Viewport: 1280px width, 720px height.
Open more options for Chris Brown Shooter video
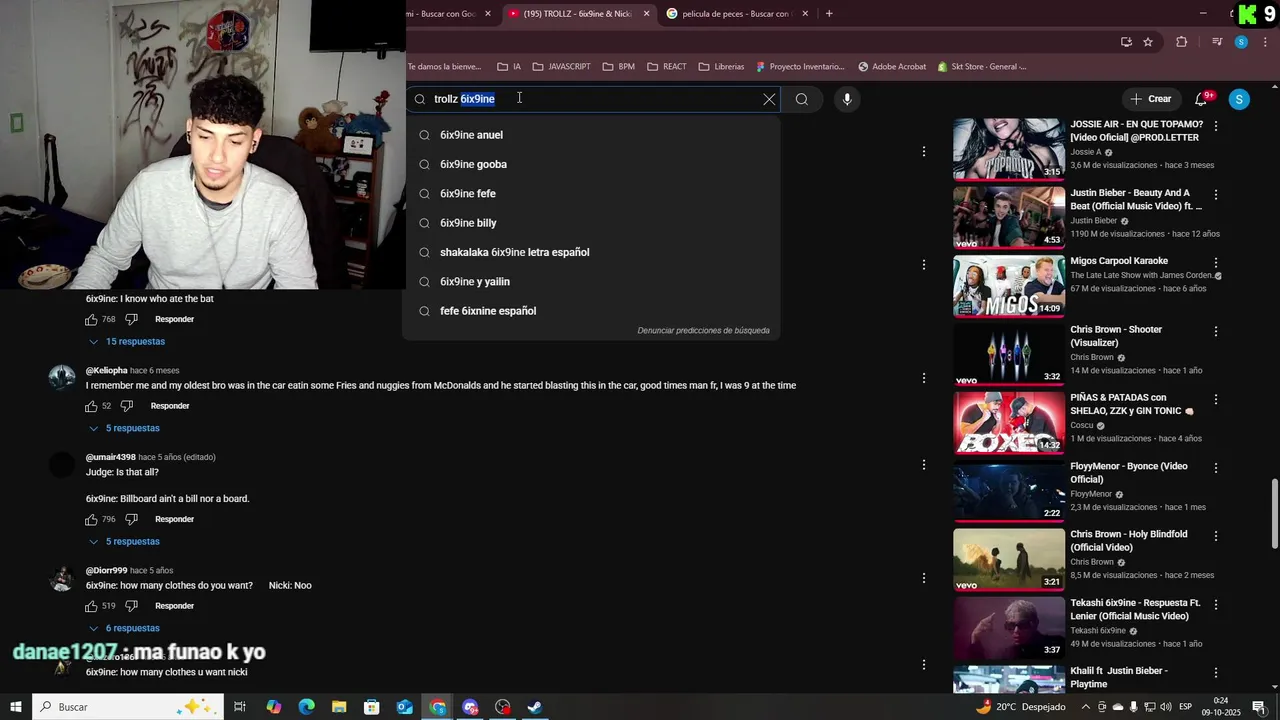pyautogui.click(x=1216, y=332)
